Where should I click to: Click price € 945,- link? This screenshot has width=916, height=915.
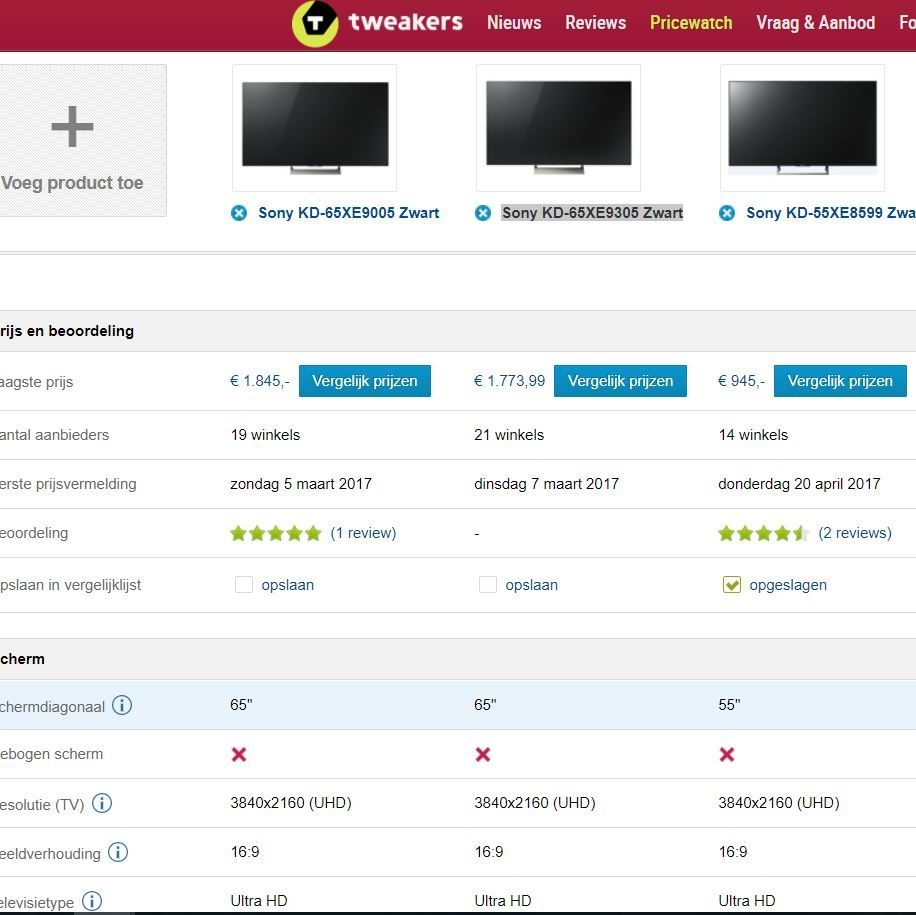(741, 381)
